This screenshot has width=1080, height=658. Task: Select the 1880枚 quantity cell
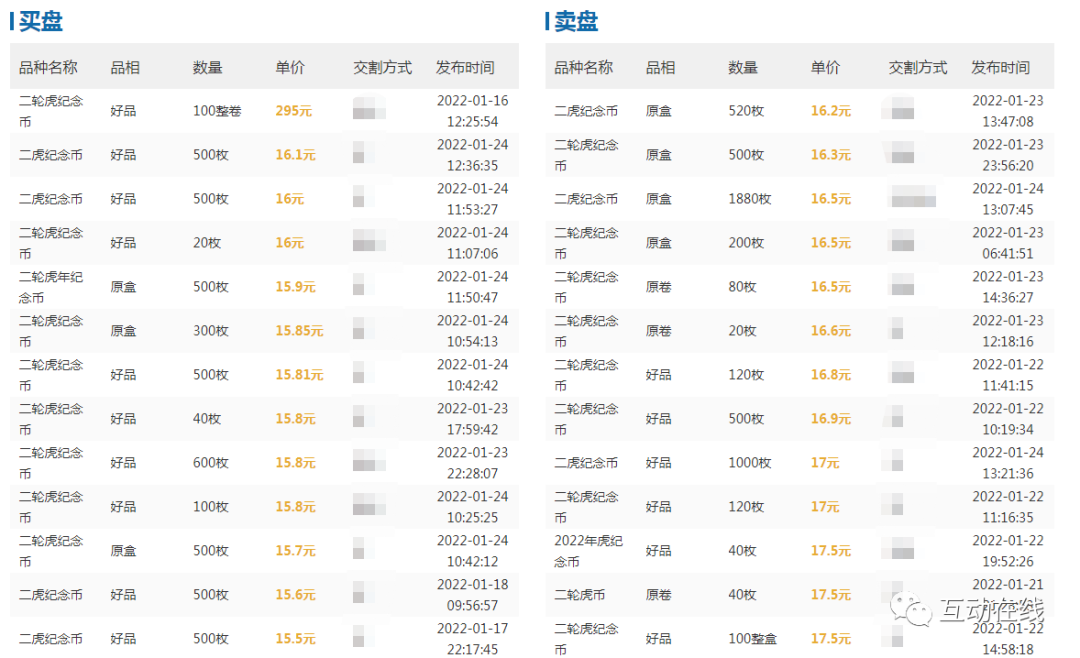point(749,199)
